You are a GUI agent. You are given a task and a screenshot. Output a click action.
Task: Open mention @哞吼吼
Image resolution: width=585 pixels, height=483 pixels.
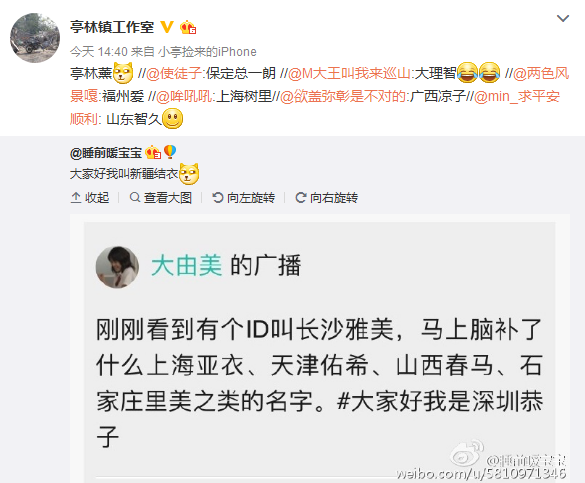[x=184, y=96]
